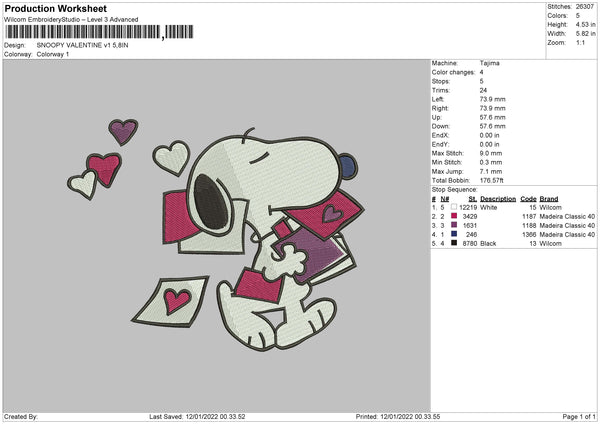The height and width of the screenshot is (424, 600).
Task: Click the black thread color swatch
Action: (454, 243)
